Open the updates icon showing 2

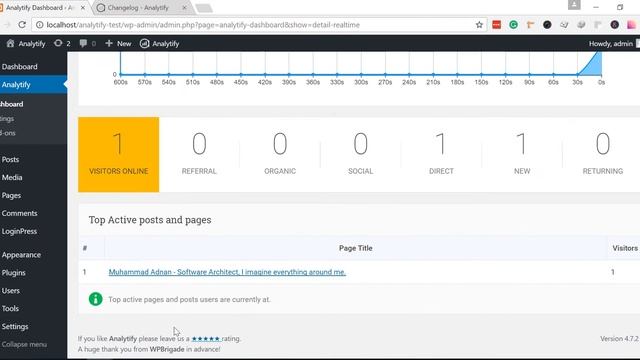point(62,44)
